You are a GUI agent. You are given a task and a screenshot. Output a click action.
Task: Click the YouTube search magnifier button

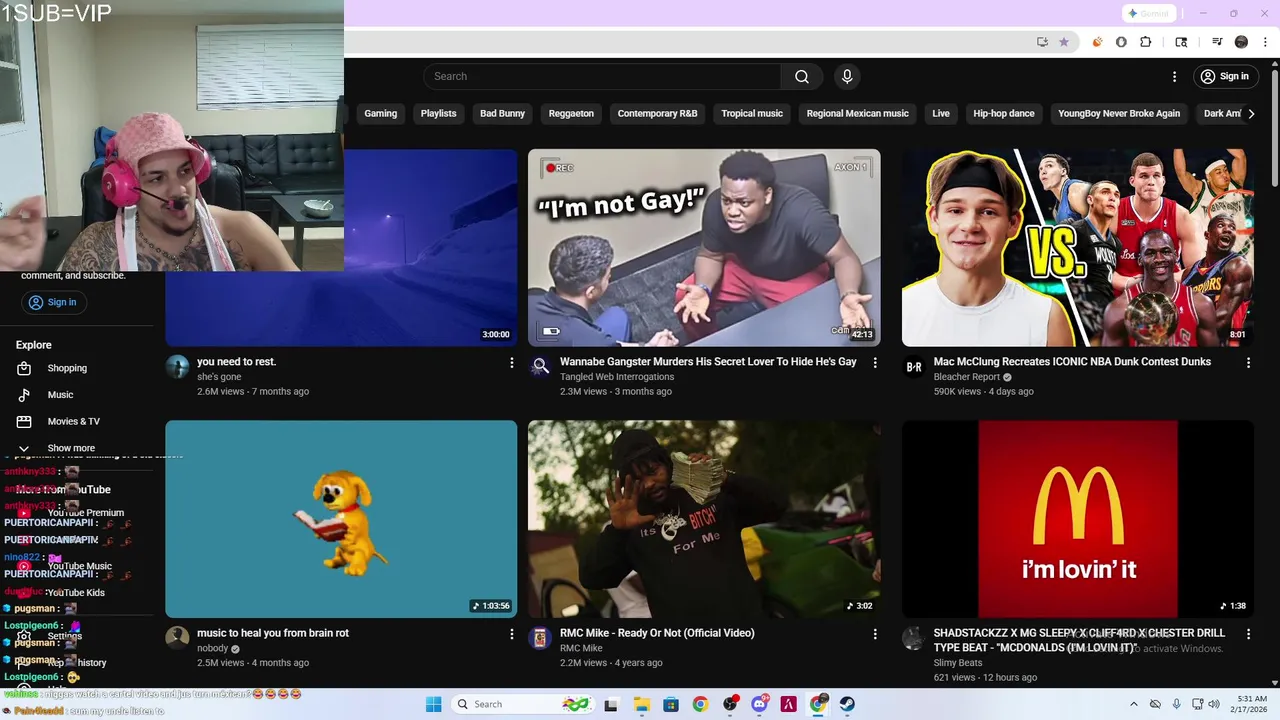pyautogui.click(x=801, y=77)
